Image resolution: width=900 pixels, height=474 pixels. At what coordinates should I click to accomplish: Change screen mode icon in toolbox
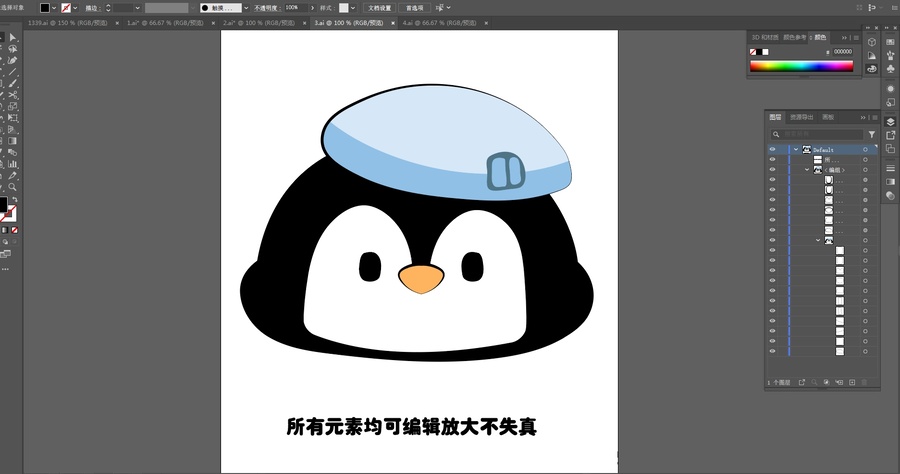pos(6,254)
